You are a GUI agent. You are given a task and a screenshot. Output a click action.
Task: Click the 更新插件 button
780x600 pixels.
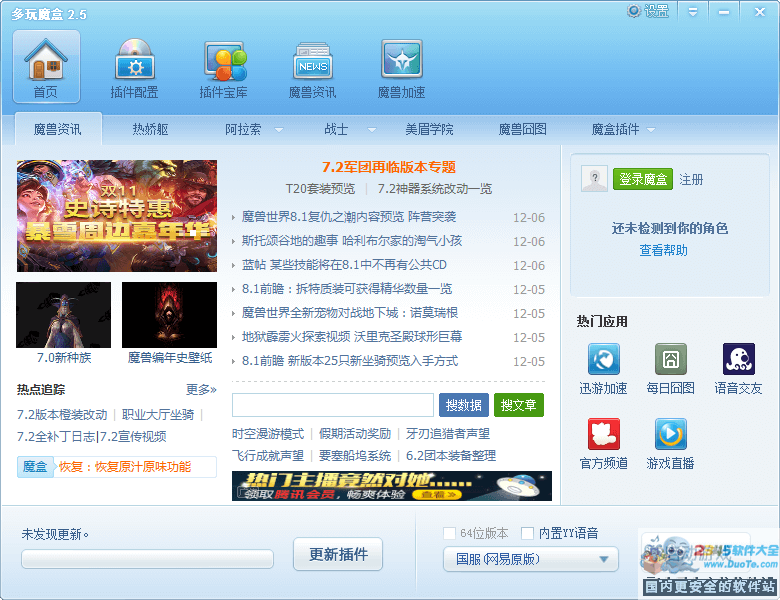[338, 554]
